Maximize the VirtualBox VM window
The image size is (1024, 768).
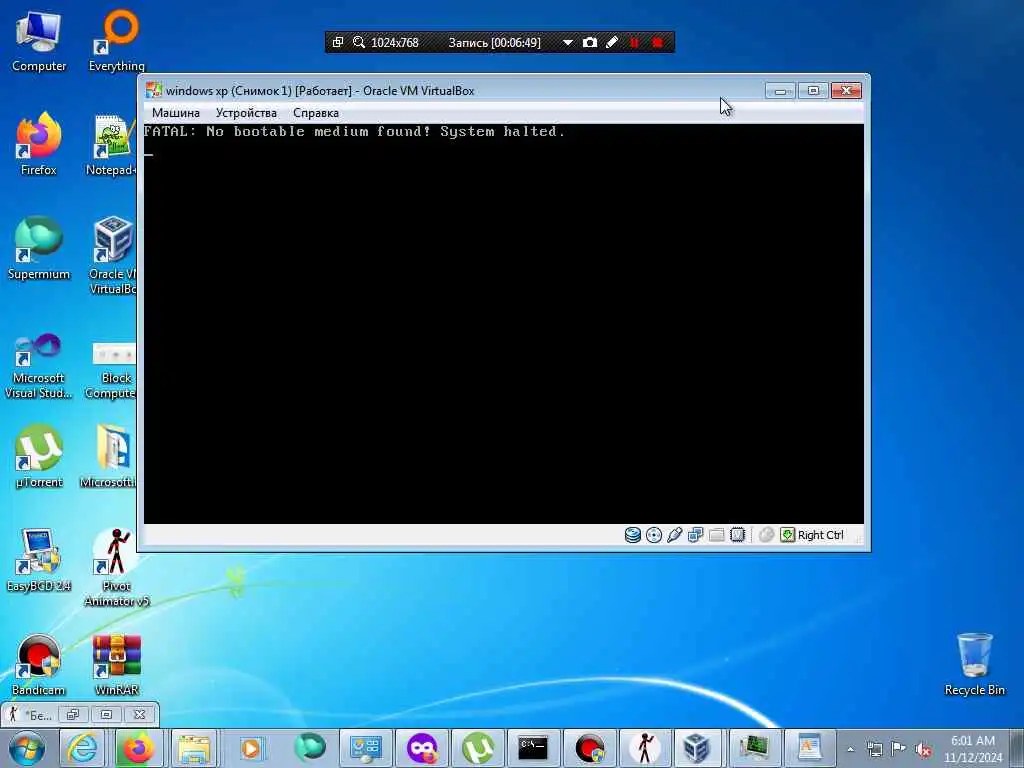point(813,91)
